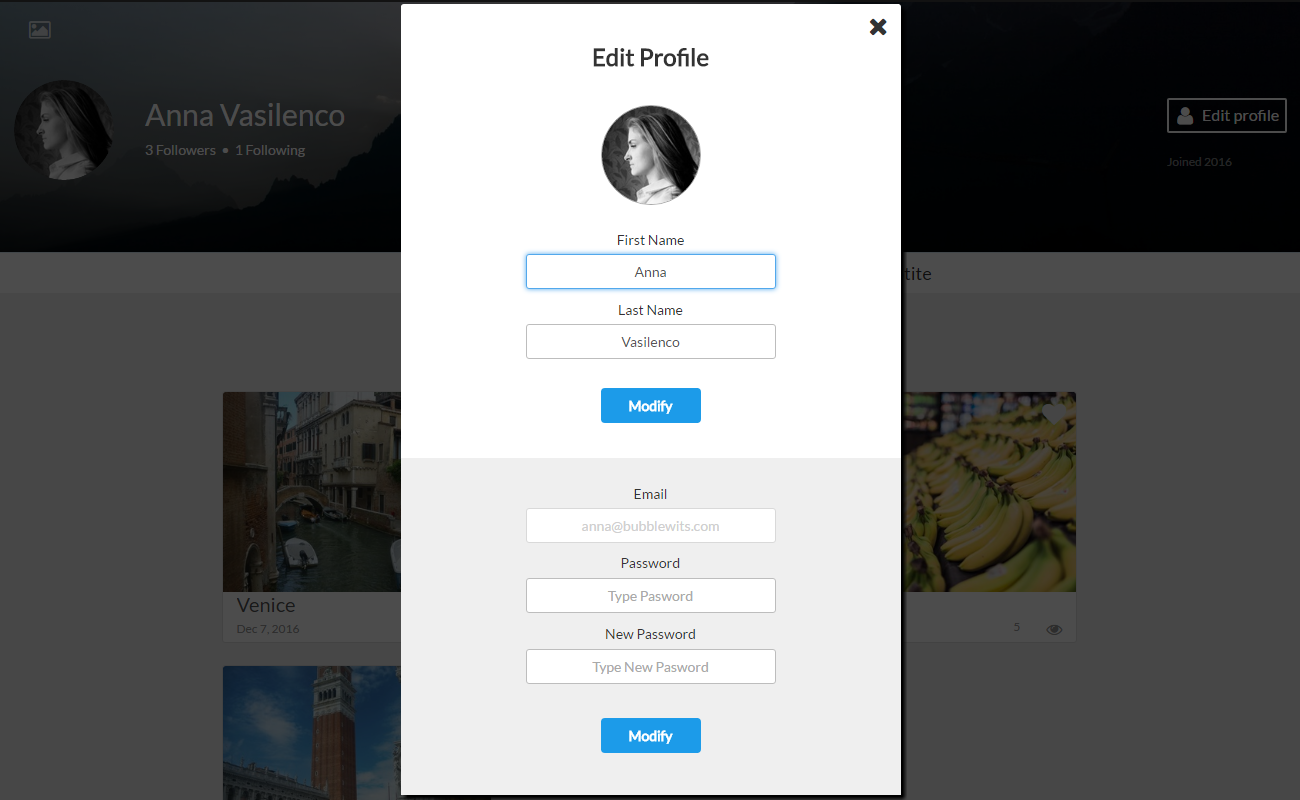Viewport: 1300px width, 800px height.
Task: Select the Type Password field
Action: [651, 596]
